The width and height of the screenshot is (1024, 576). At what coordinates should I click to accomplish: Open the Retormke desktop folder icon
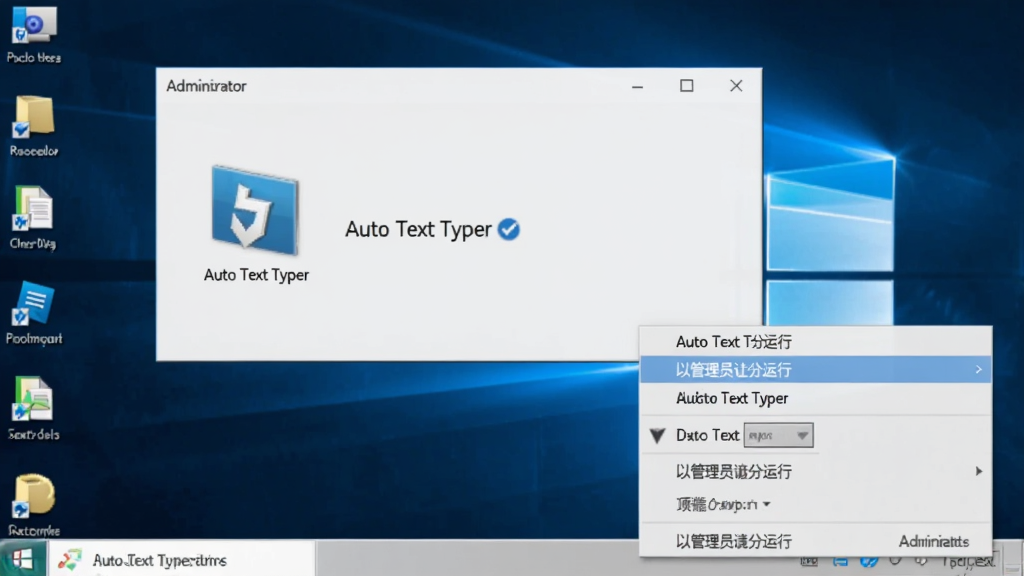(34, 504)
